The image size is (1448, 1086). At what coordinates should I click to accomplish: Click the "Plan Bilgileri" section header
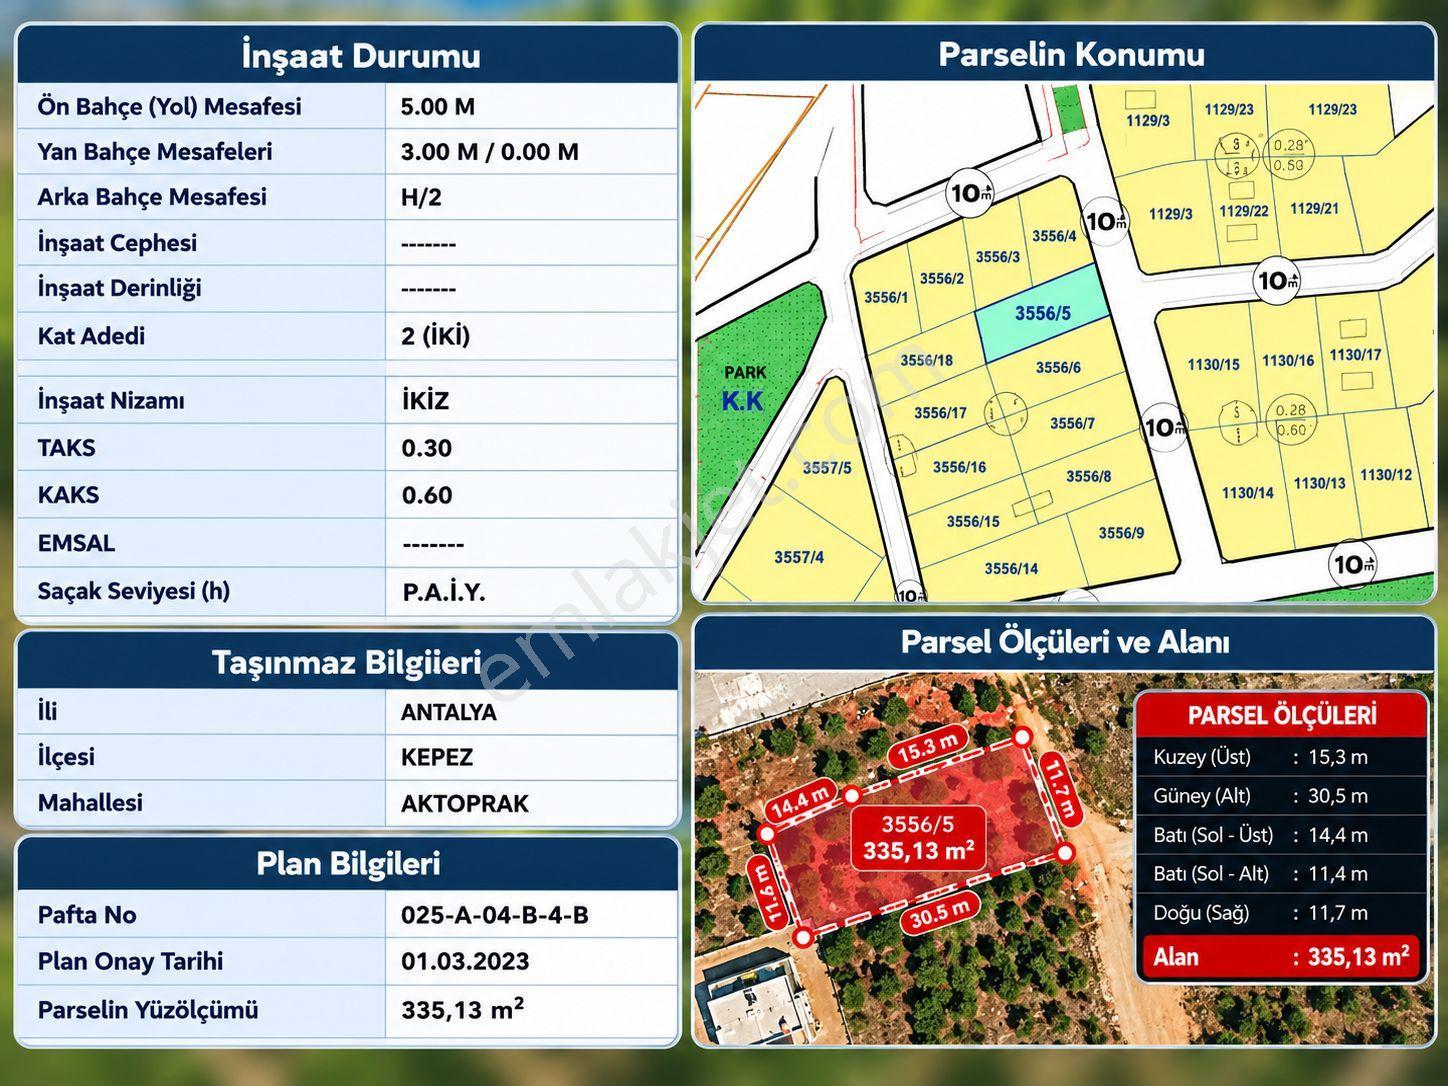[x=348, y=864]
